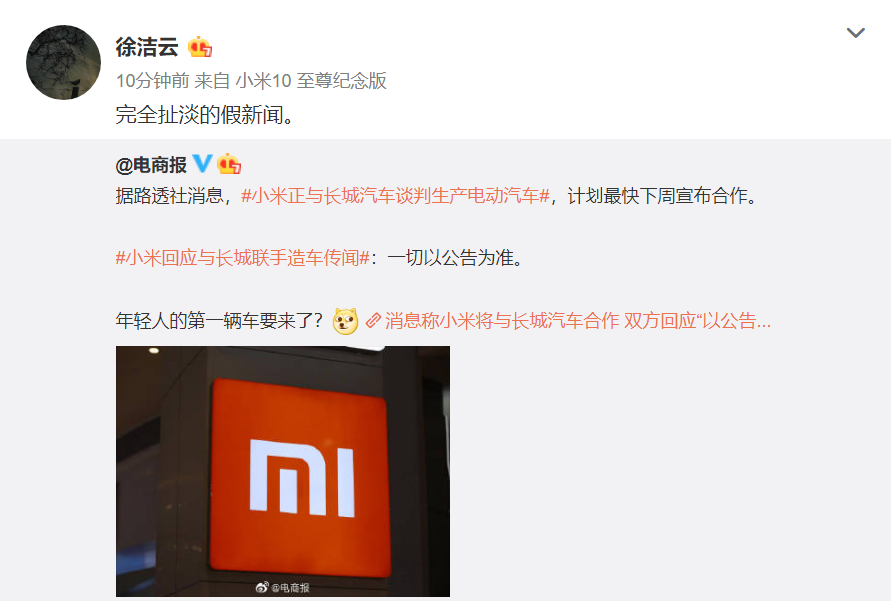
Task: Open 徐洁云 username profile link
Action: click(147, 47)
